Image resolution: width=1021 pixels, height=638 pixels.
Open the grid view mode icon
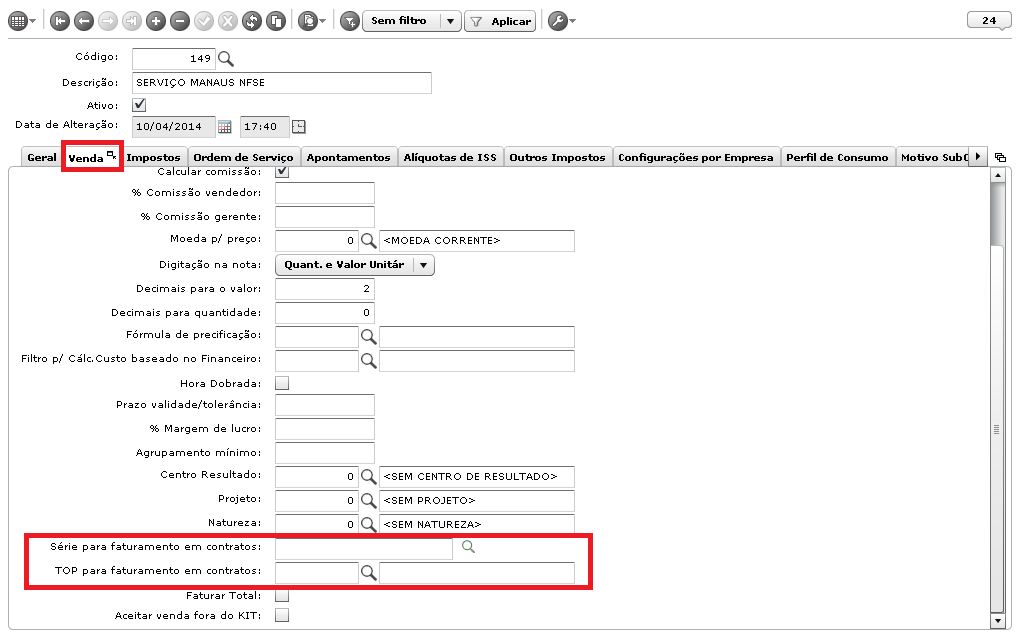pos(18,21)
